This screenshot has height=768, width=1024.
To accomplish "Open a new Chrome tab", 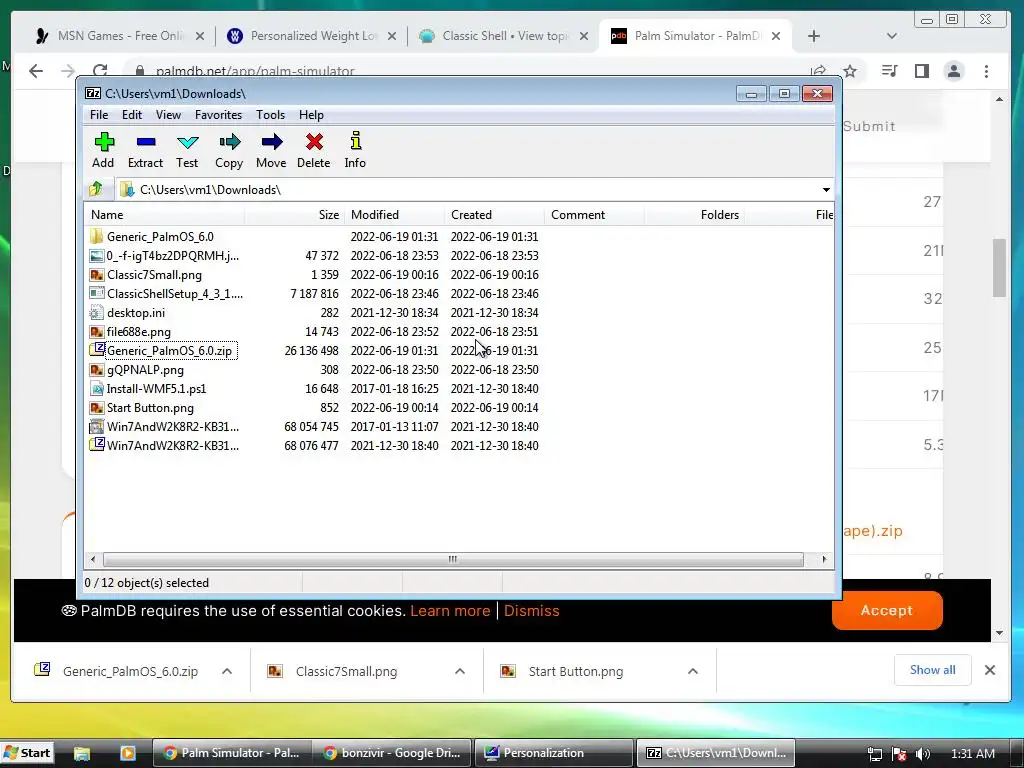I will point(813,36).
